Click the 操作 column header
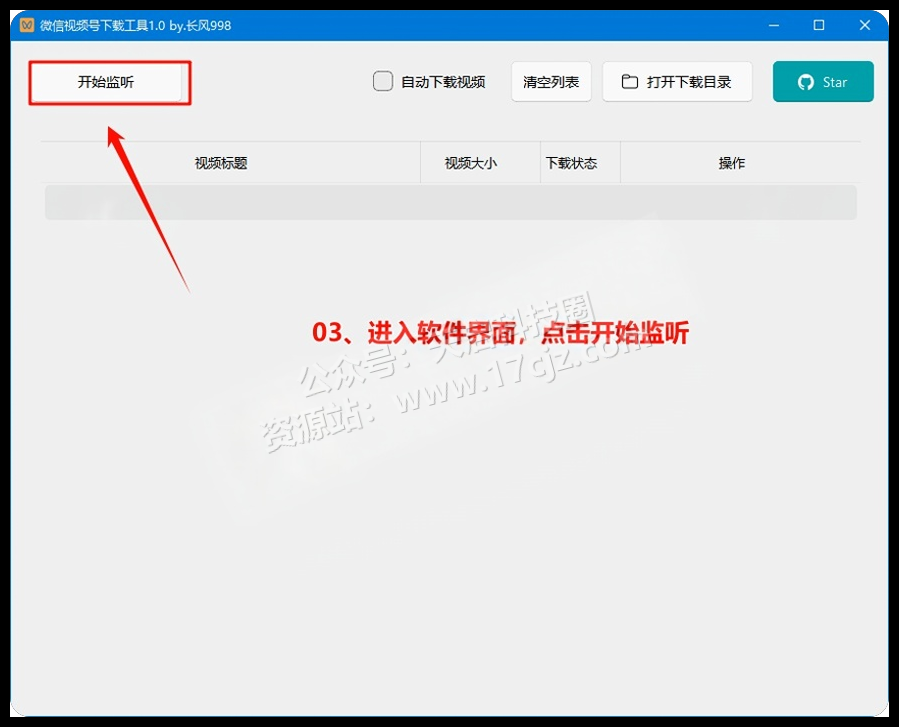Screen dimensions: 899x727 click(740, 163)
